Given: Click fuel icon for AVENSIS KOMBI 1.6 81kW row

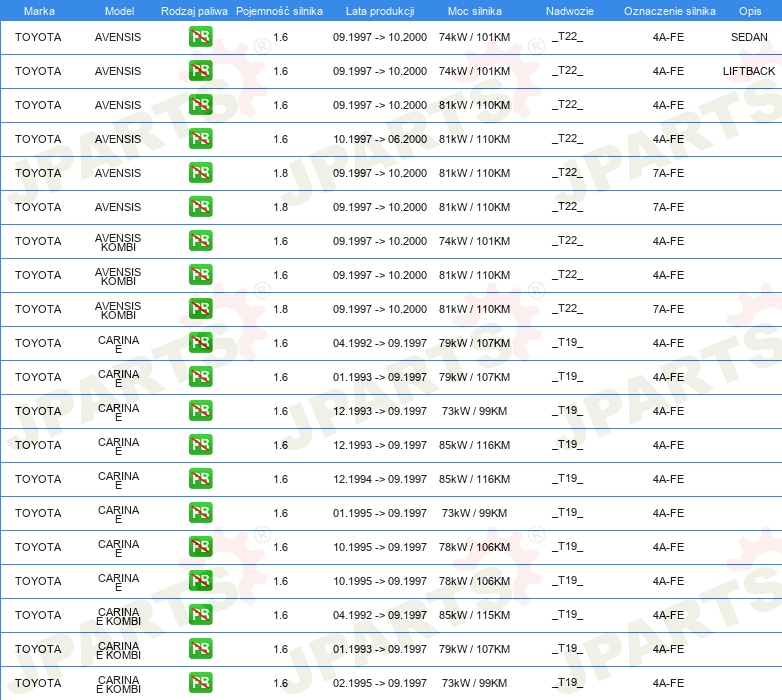Looking at the screenshot, I should pyautogui.click(x=200, y=275).
